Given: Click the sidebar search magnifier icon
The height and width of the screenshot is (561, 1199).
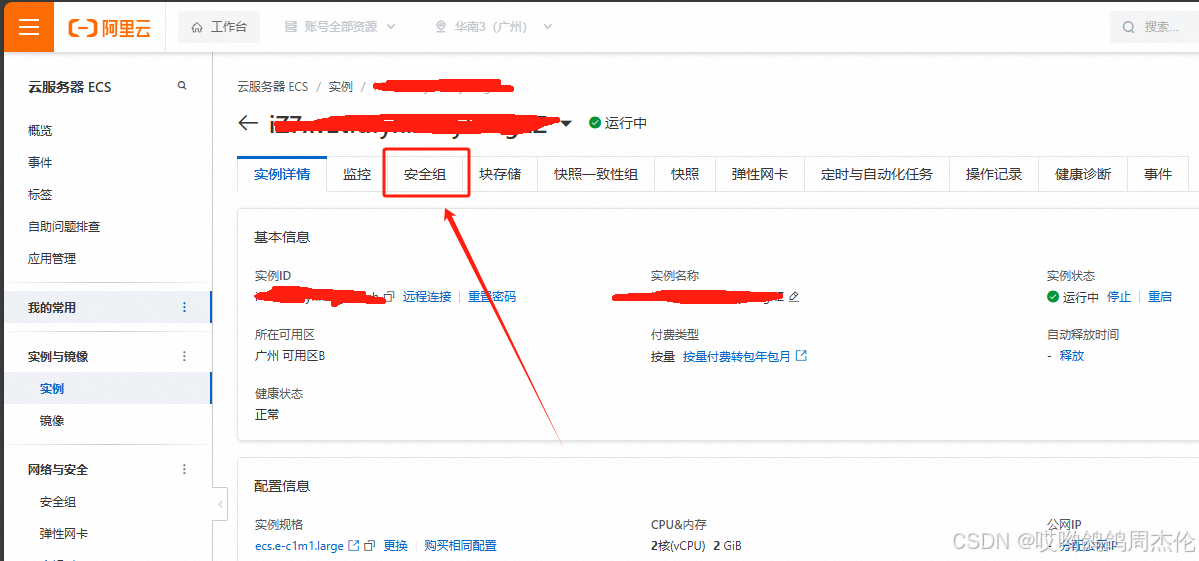Looking at the screenshot, I should coord(182,86).
